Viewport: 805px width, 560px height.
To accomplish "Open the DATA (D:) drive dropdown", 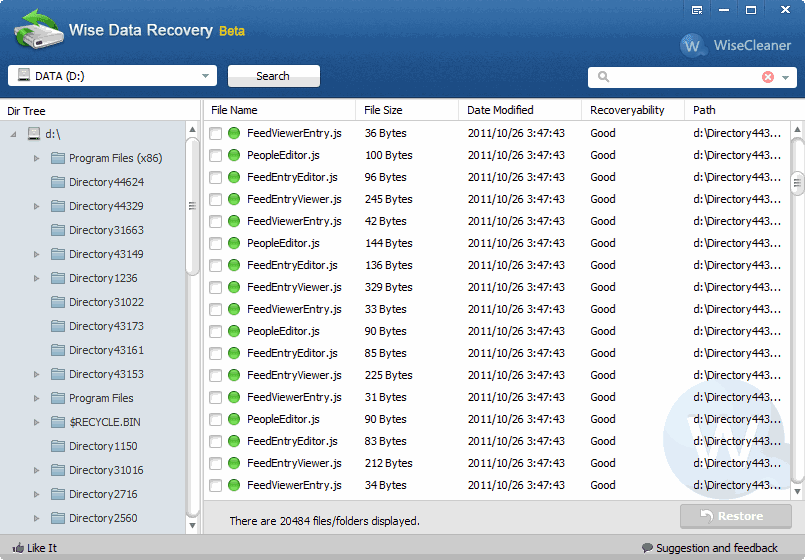I will point(205,76).
